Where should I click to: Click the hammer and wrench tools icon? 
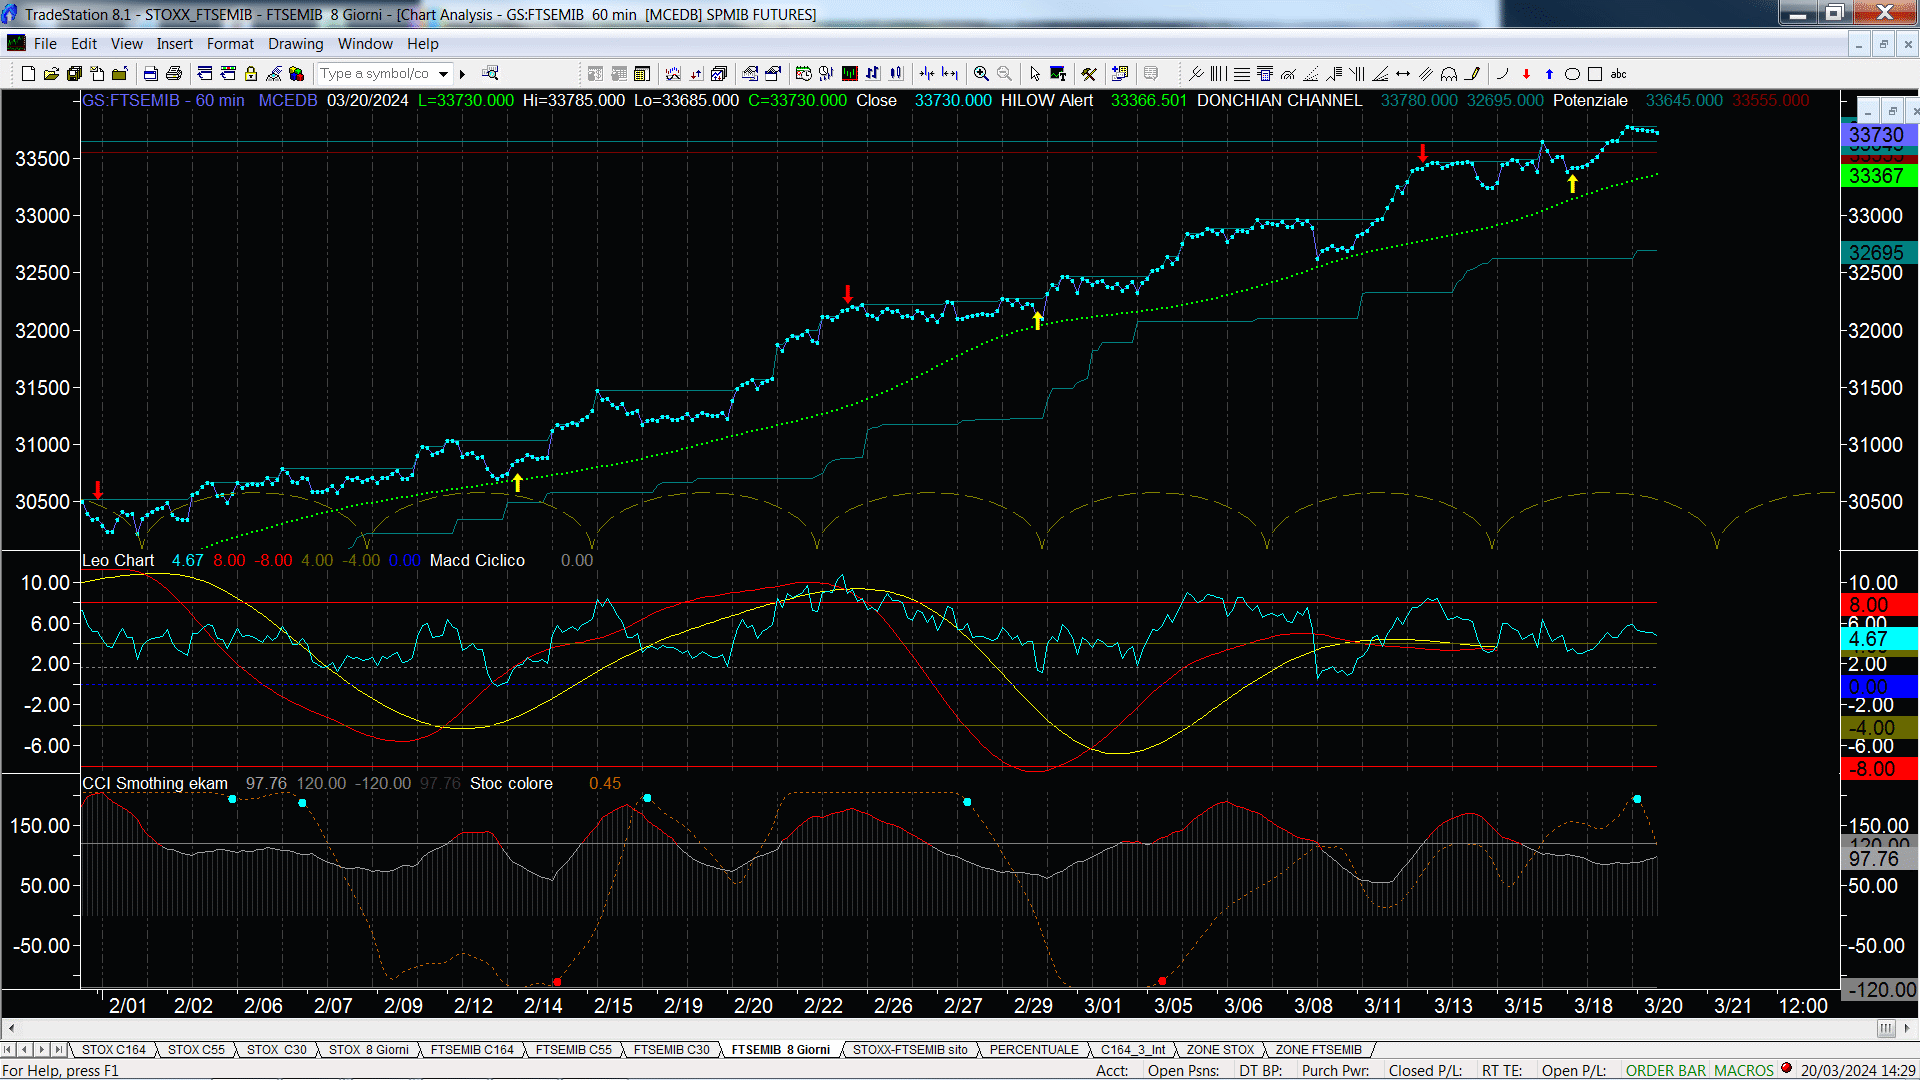(1089, 74)
